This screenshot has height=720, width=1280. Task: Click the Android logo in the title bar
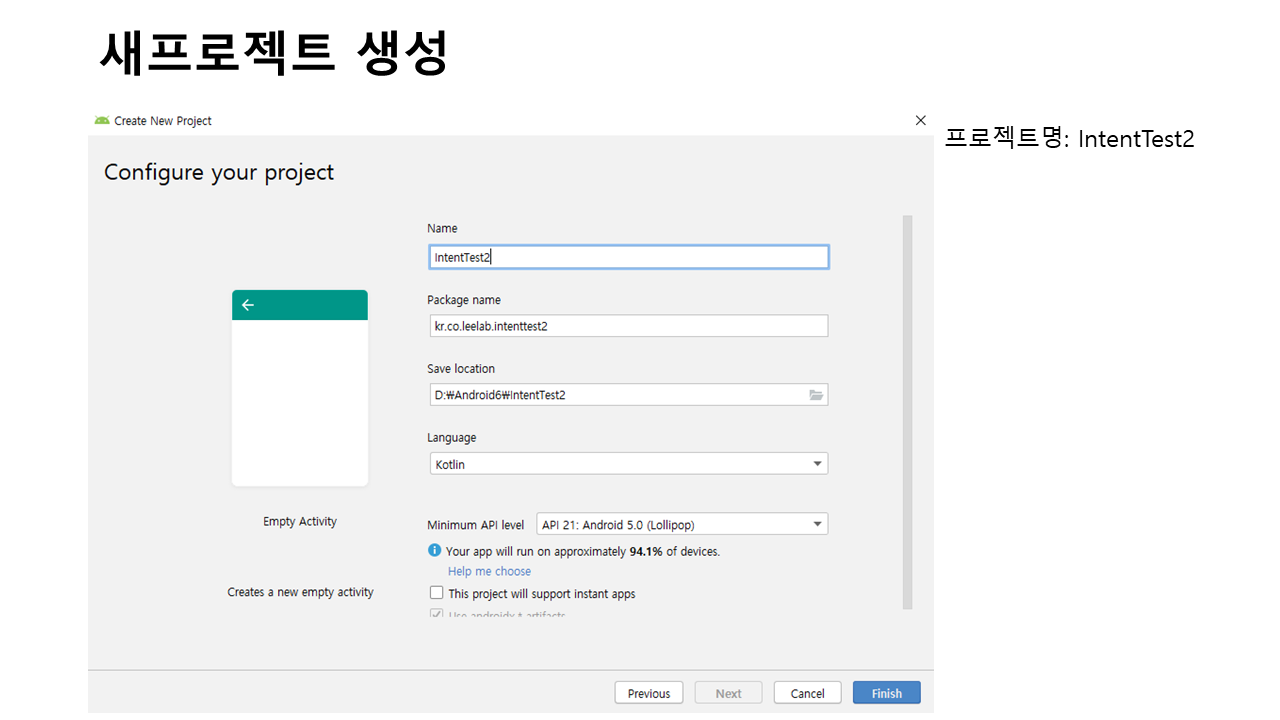(102, 121)
